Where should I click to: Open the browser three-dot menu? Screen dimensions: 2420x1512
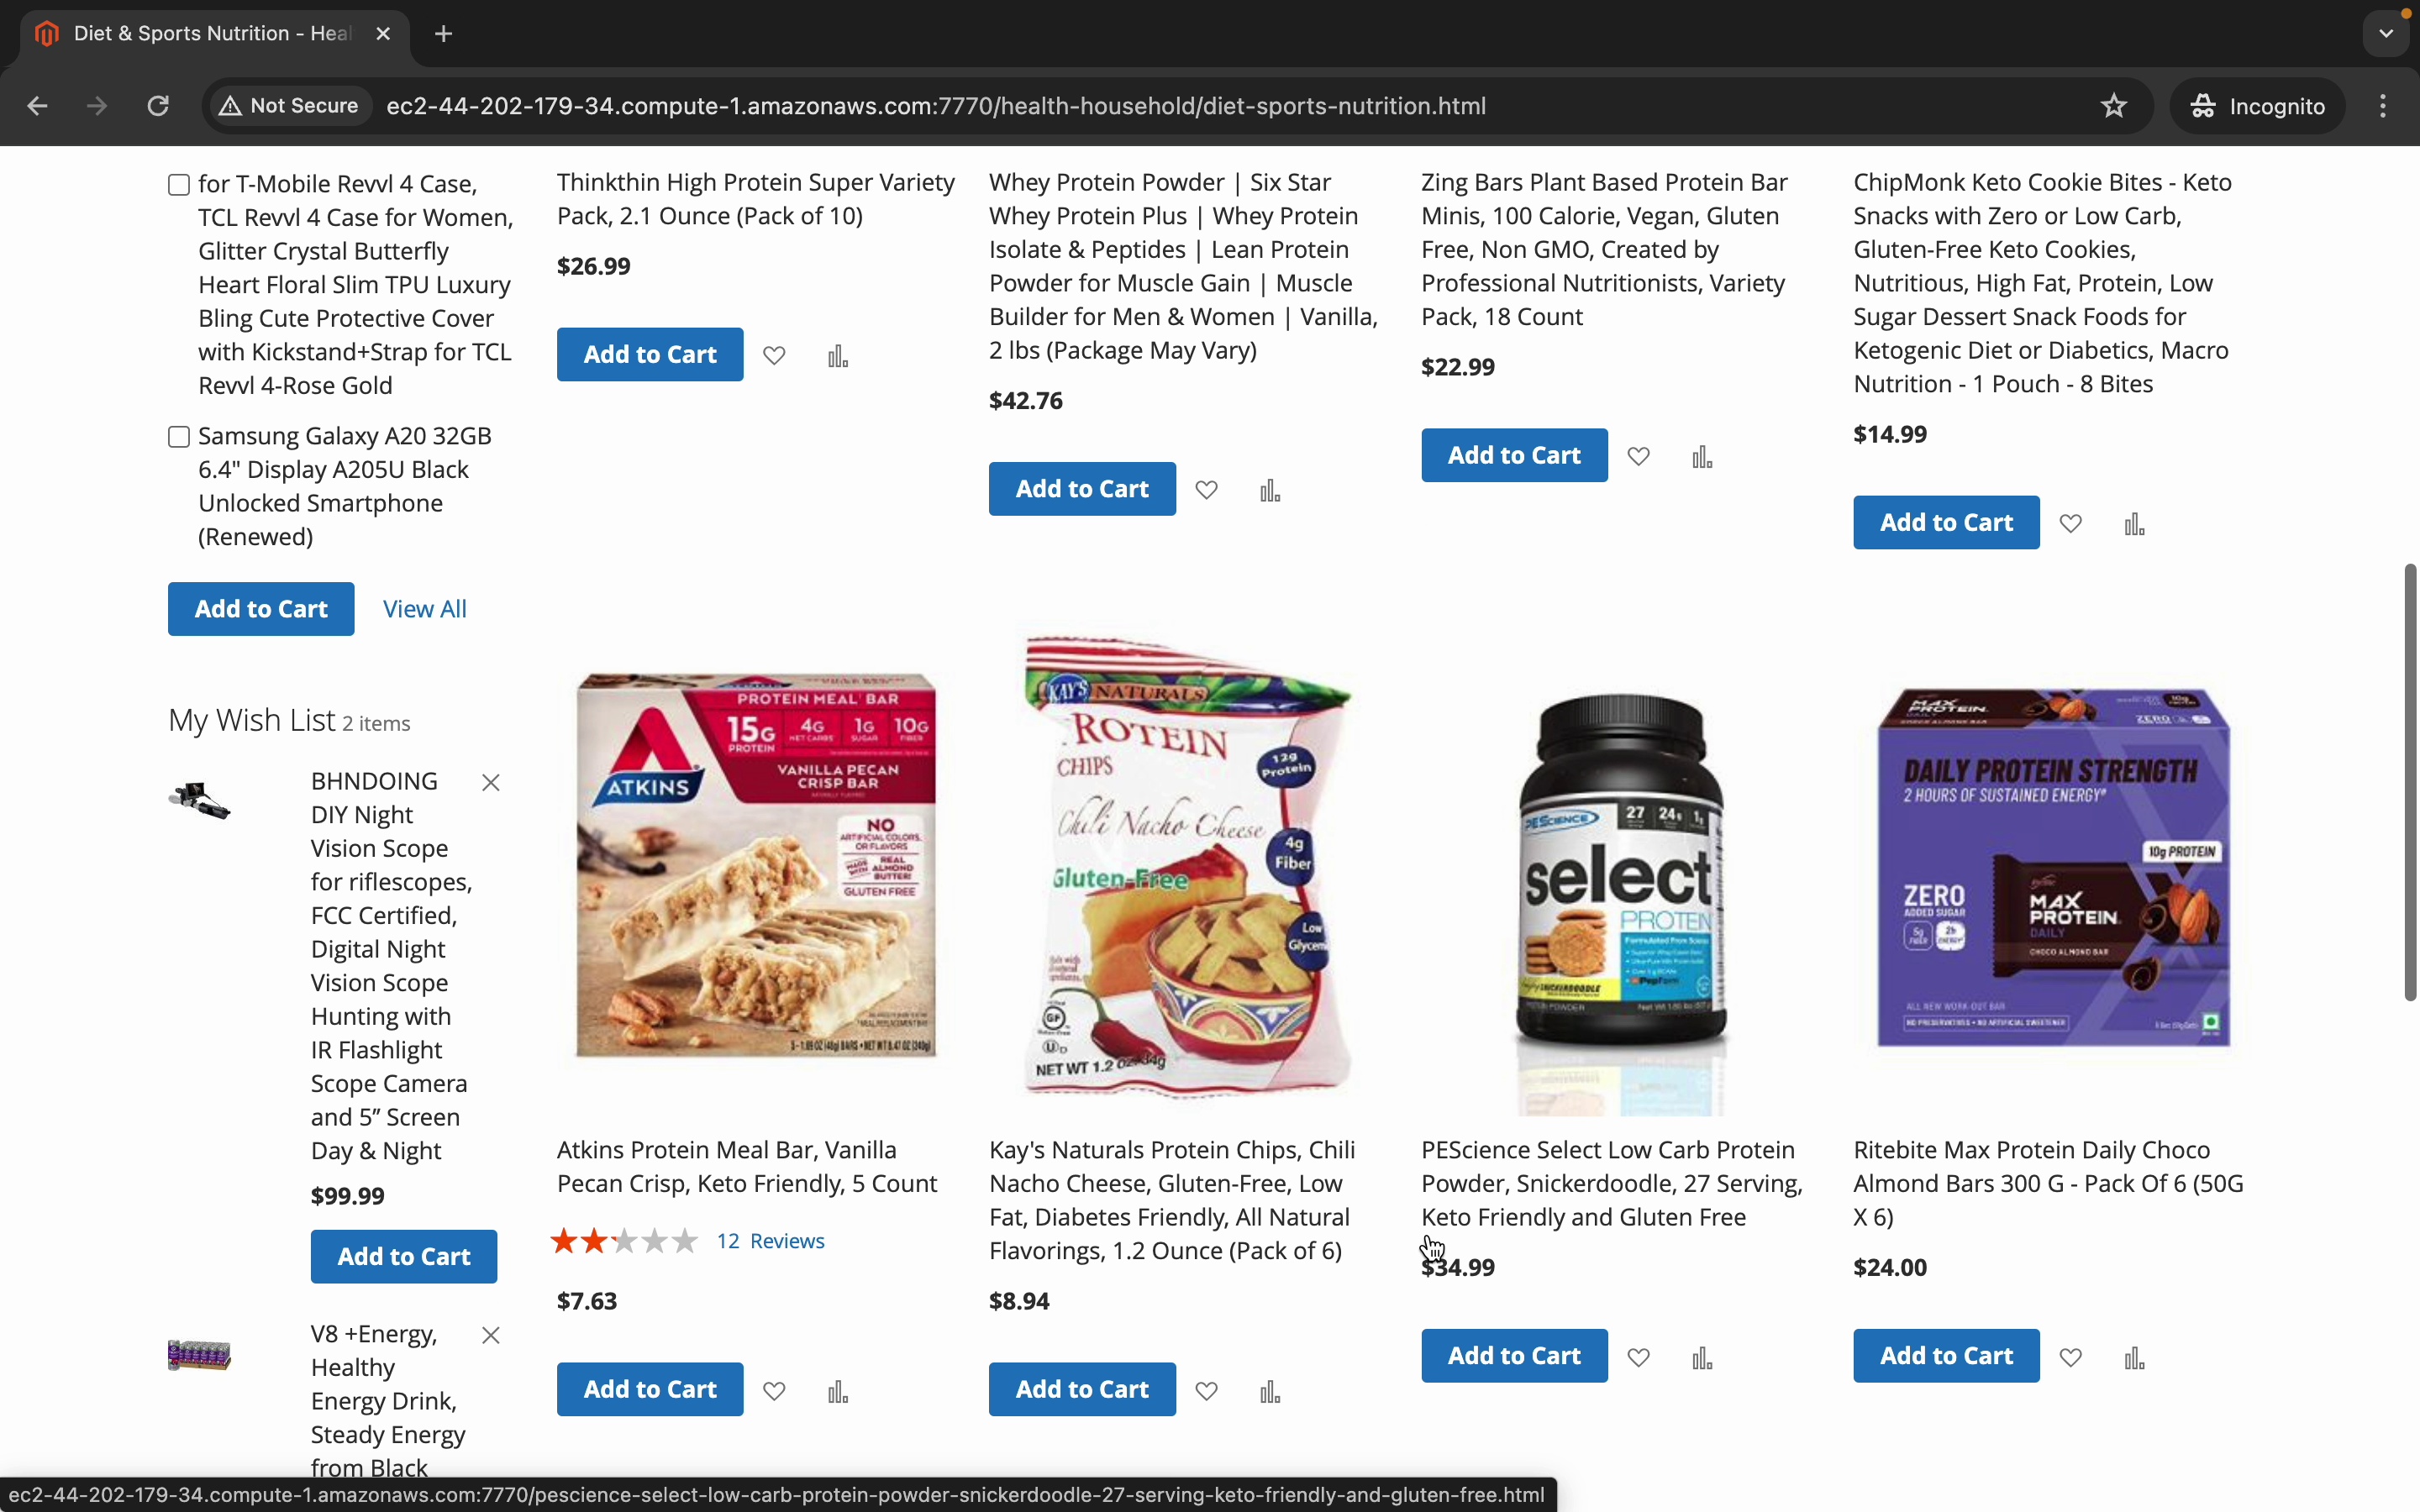pos(2383,106)
